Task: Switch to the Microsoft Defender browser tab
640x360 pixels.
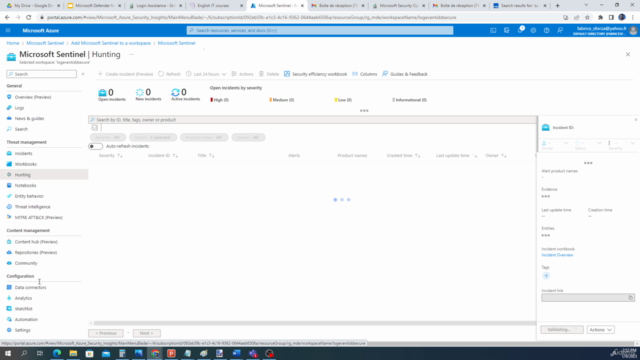Action: click(x=94, y=6)
